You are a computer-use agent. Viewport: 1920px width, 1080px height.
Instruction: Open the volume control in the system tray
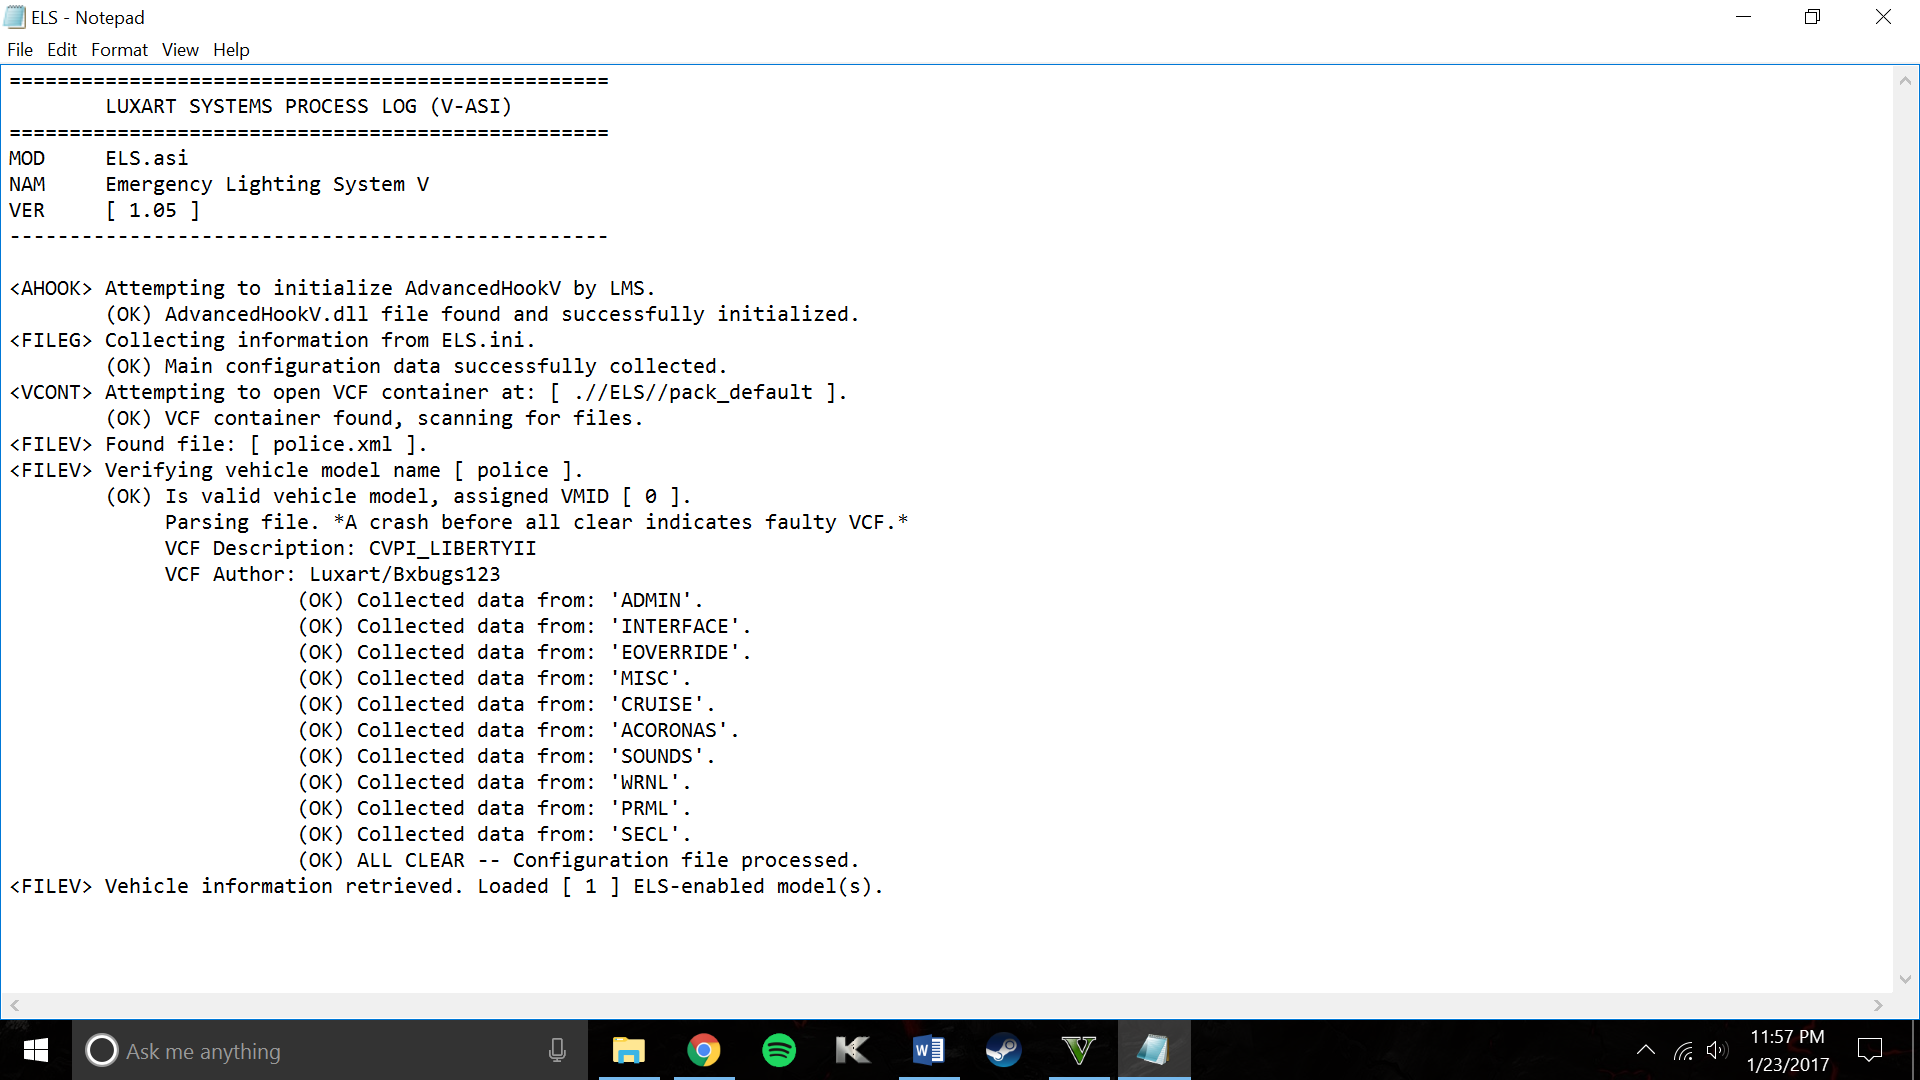1717,1050
